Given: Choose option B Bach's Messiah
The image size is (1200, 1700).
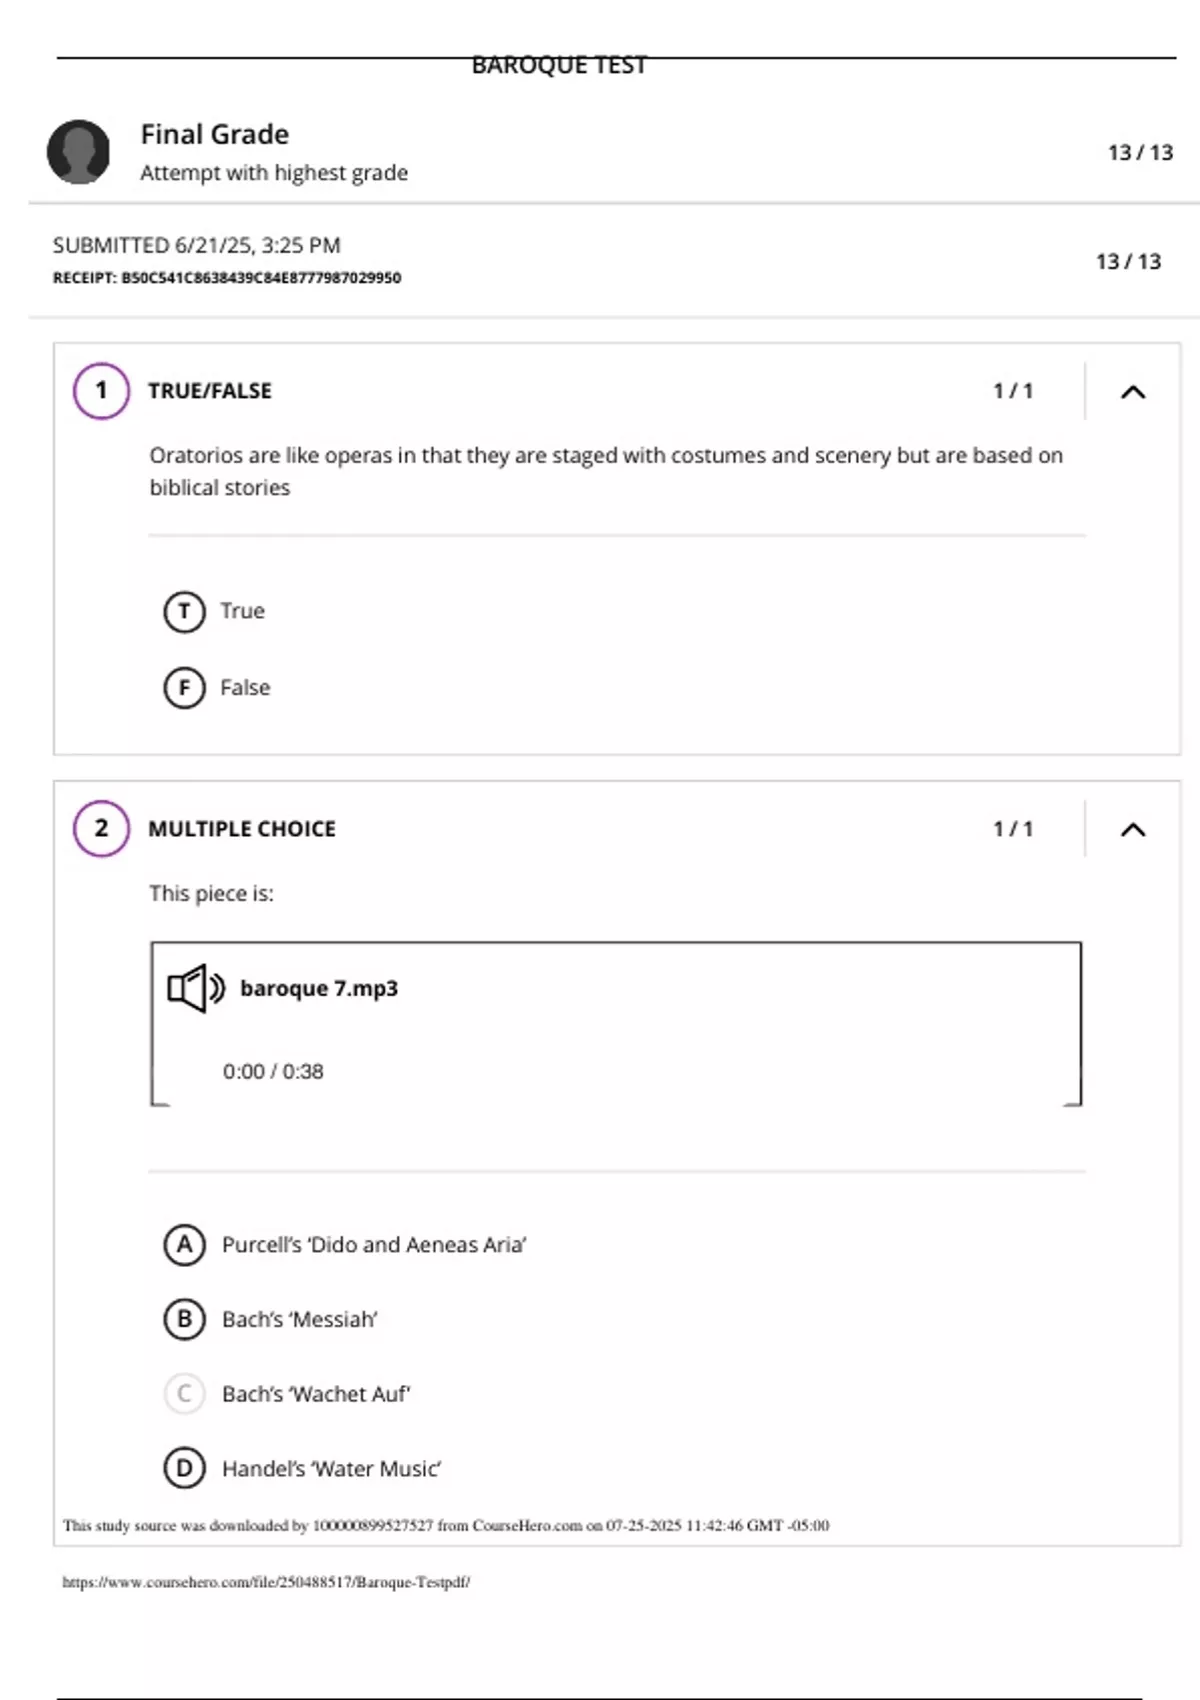Looking at the screenshot, I should click(184, 1319).
